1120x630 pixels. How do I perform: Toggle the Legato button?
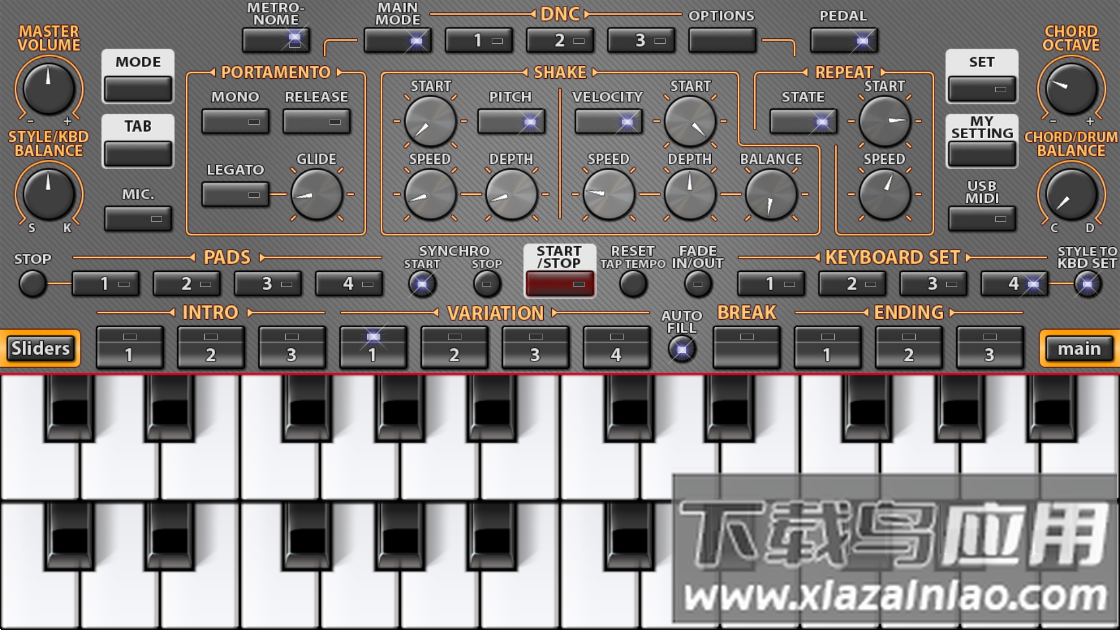pos(235,194)
